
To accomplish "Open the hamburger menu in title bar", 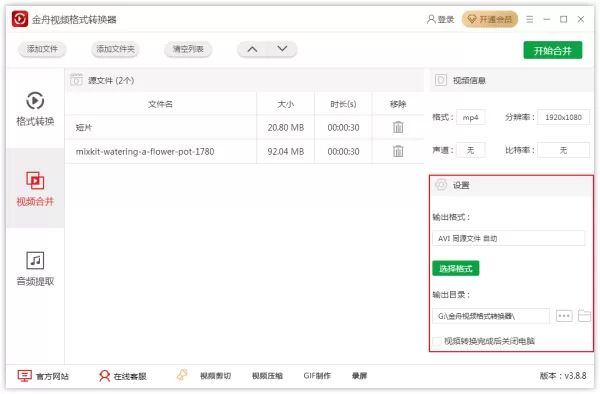I will (530, 19).
